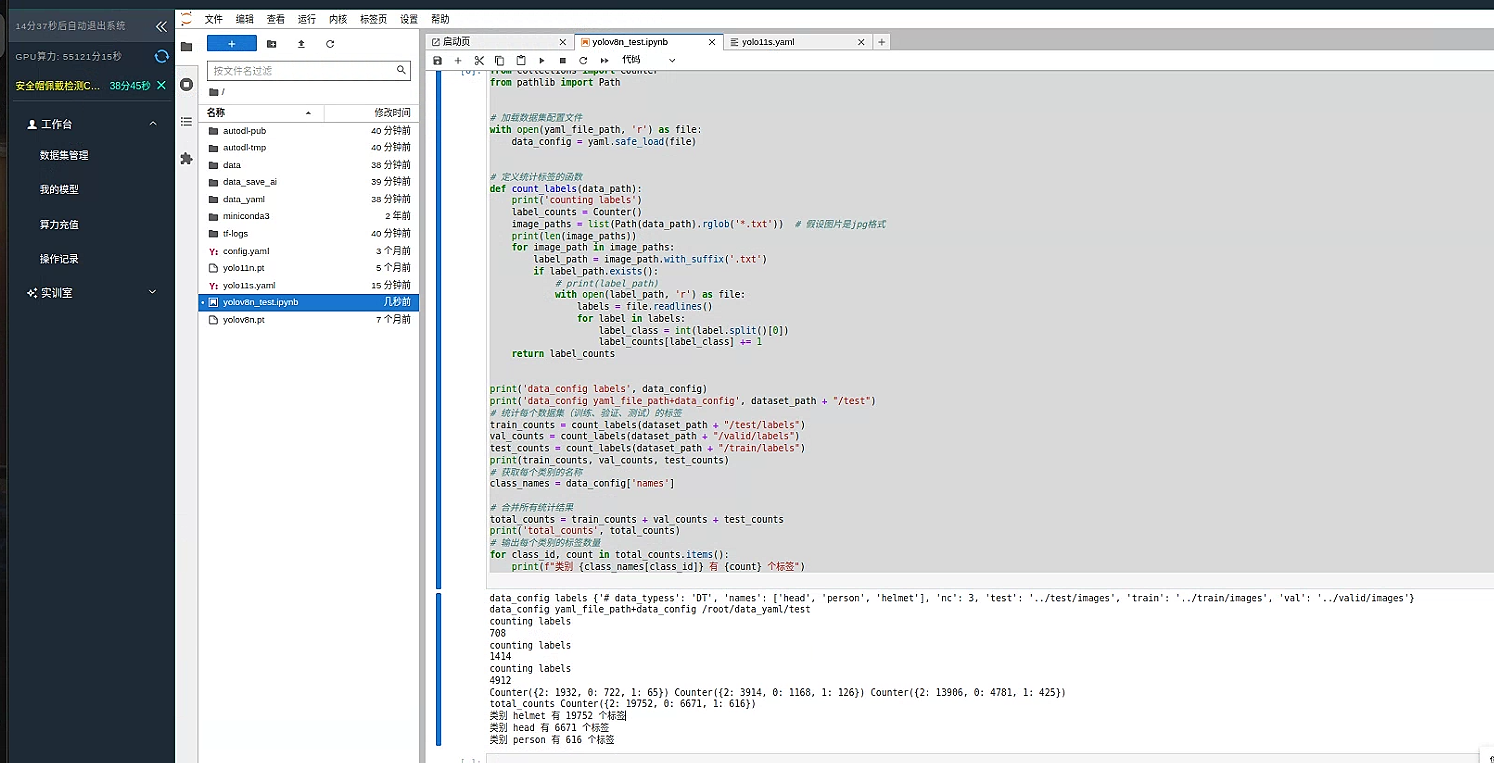
Task: Restart the kernel
Action: tap(583, 60)
